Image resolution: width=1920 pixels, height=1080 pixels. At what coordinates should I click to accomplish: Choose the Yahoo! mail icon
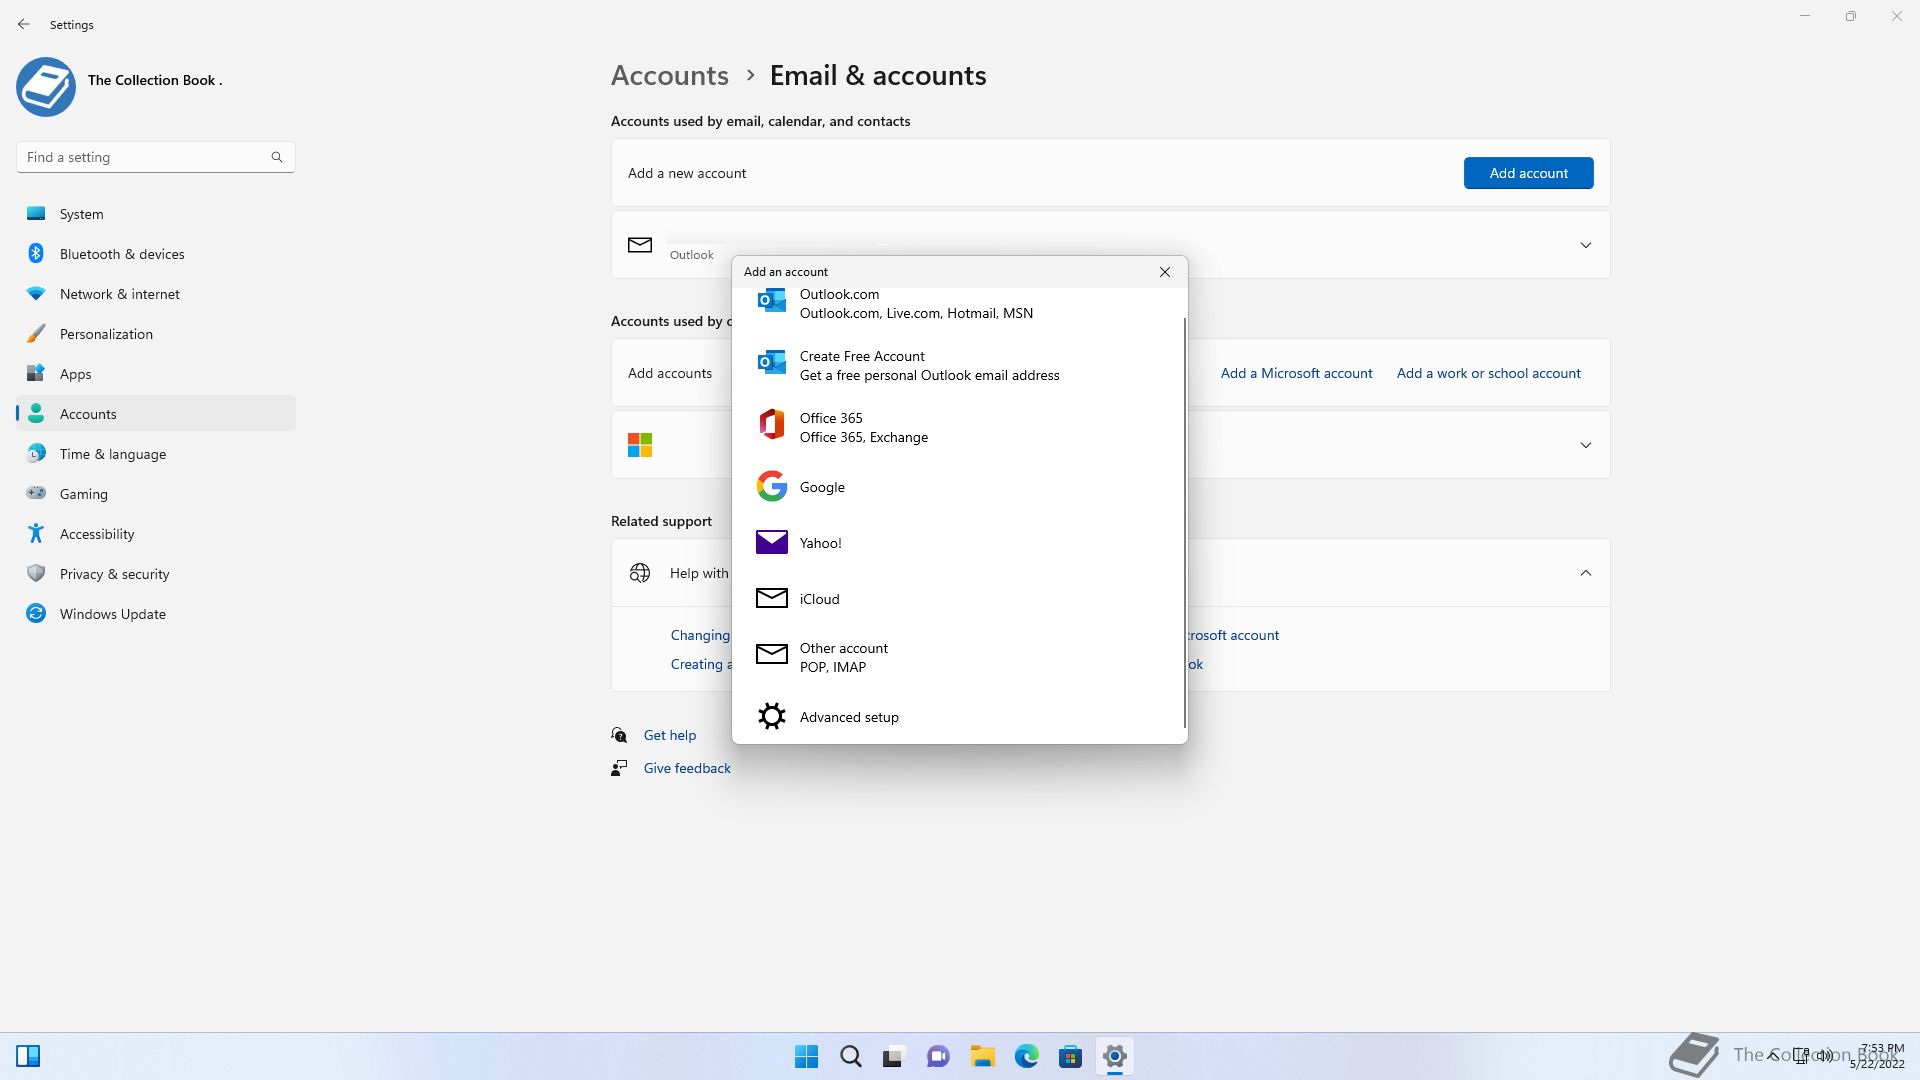coord(771,543)
